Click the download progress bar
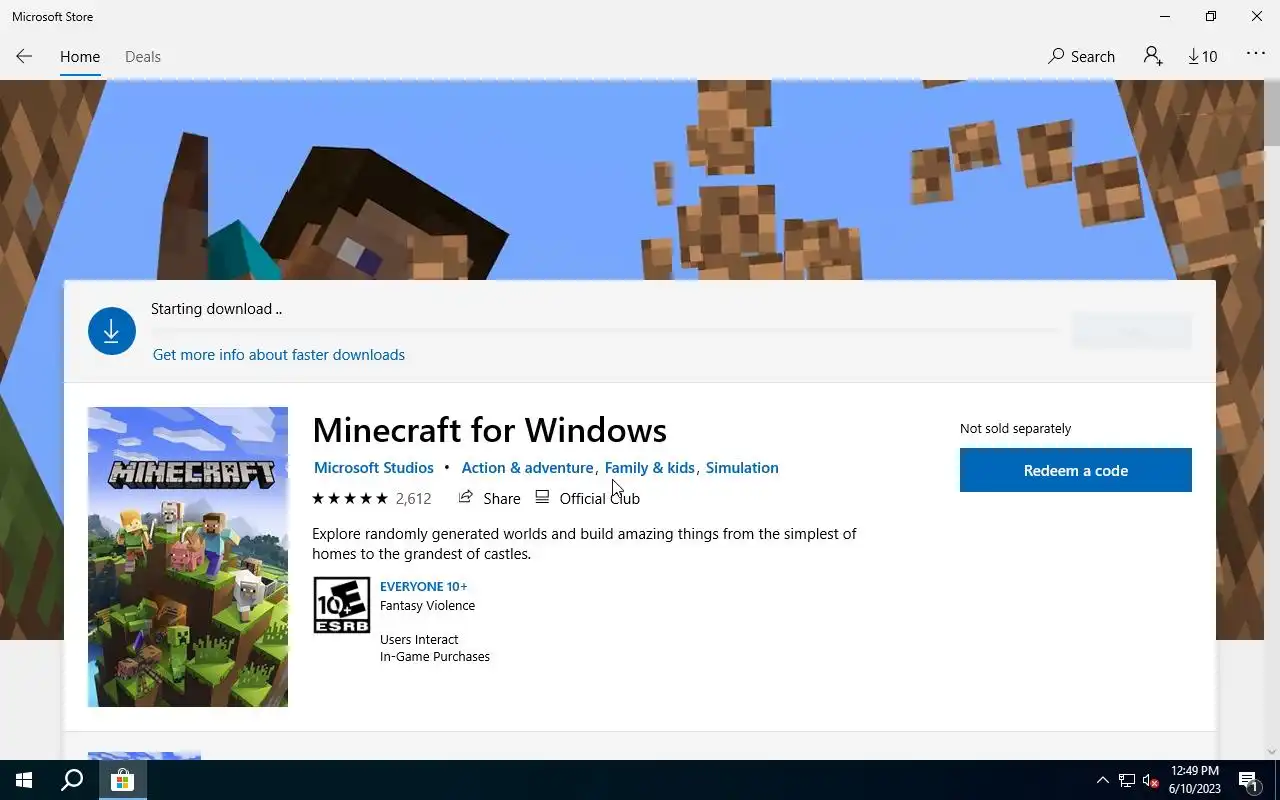The image size is (1280, 800). tap(605, 329)
